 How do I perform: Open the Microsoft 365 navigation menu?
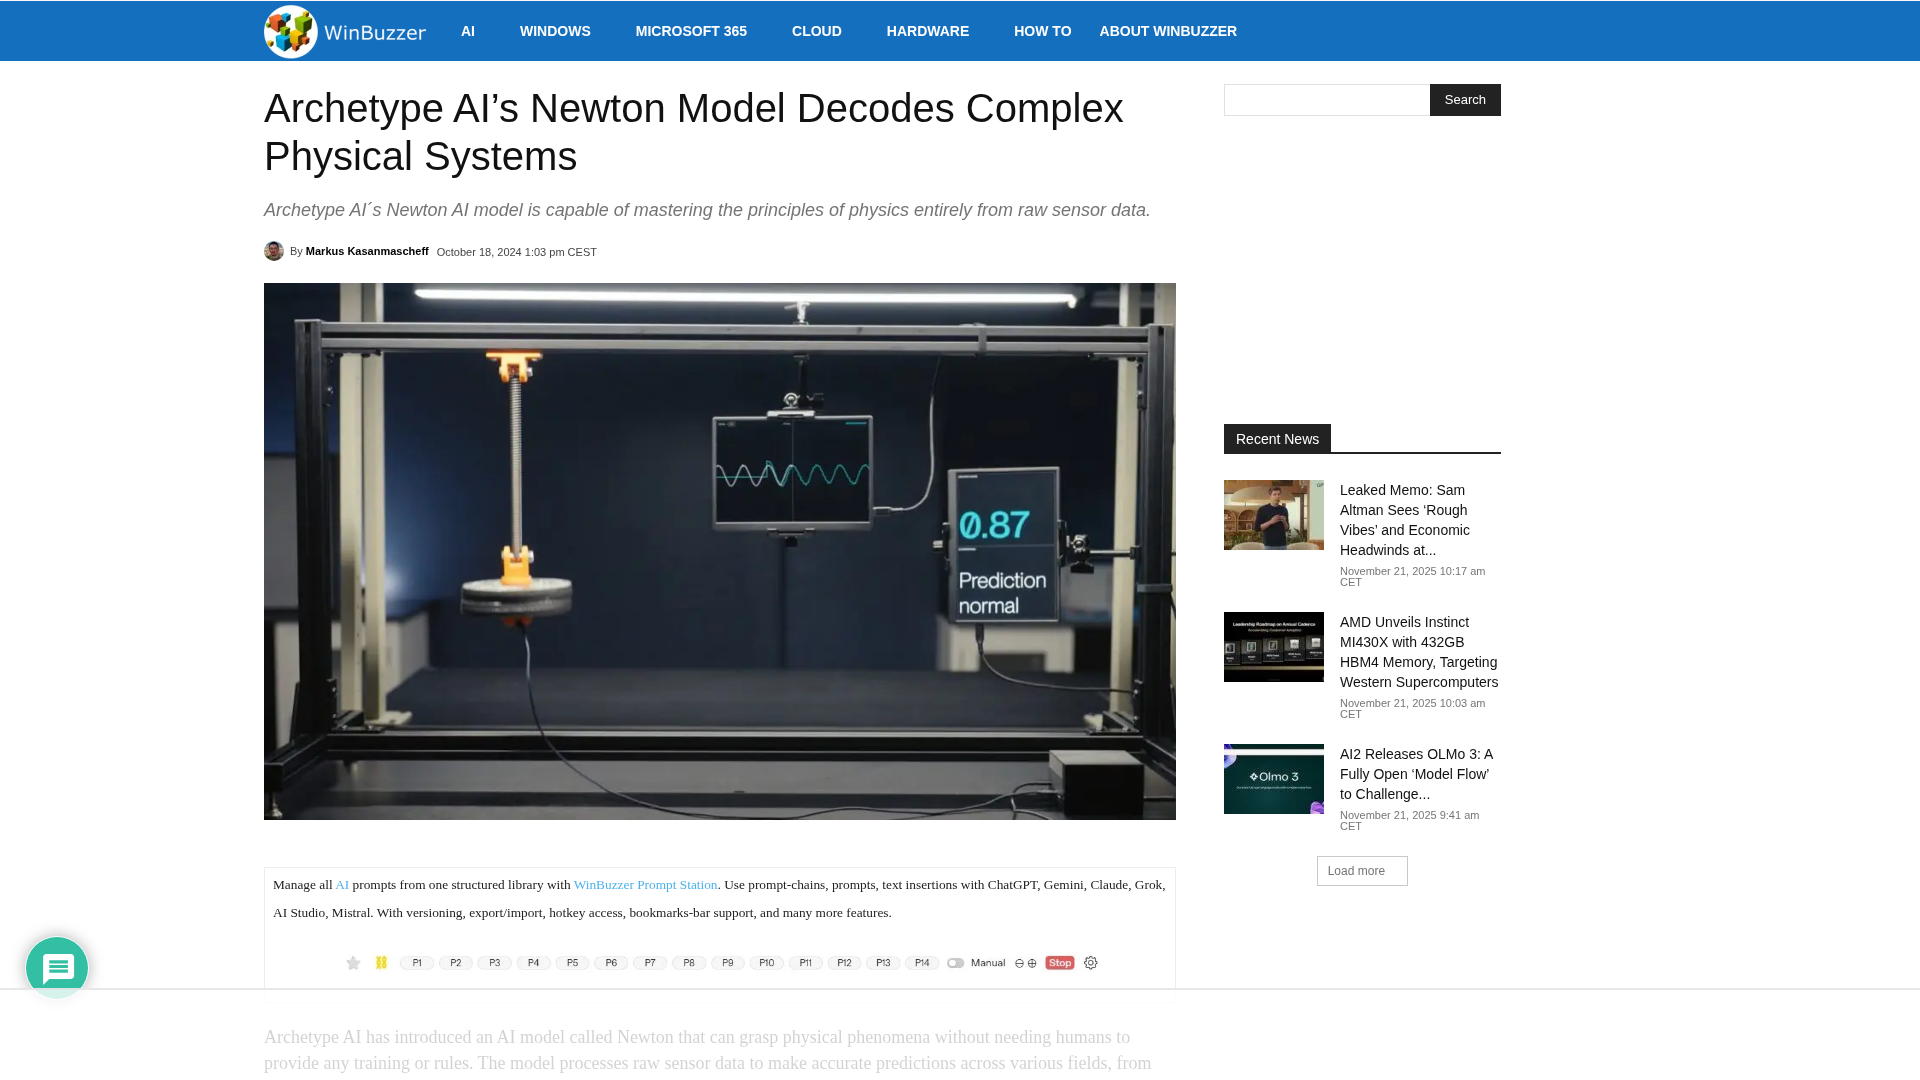pos(691,31)
